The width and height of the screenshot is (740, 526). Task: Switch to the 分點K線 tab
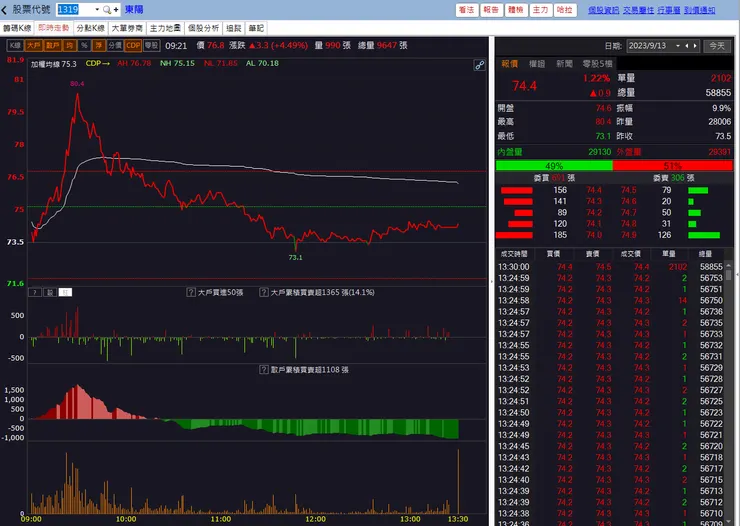[90, 28]
